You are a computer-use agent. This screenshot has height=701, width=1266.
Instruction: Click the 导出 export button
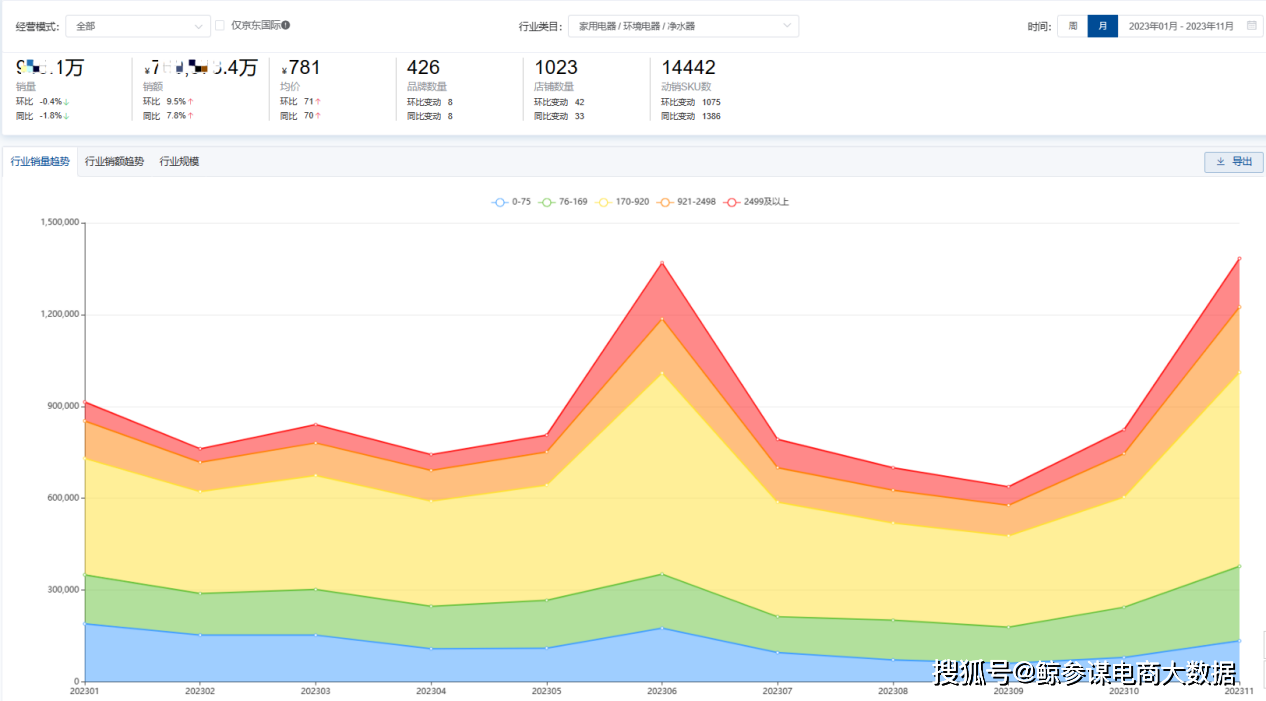(x=1234, y=162)
